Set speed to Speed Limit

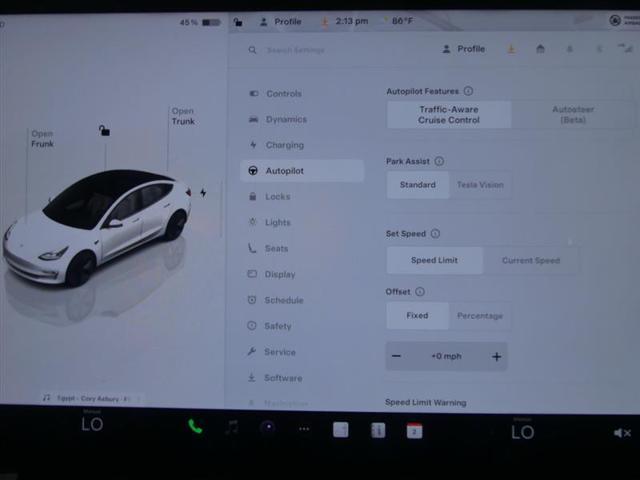point(434,260)
